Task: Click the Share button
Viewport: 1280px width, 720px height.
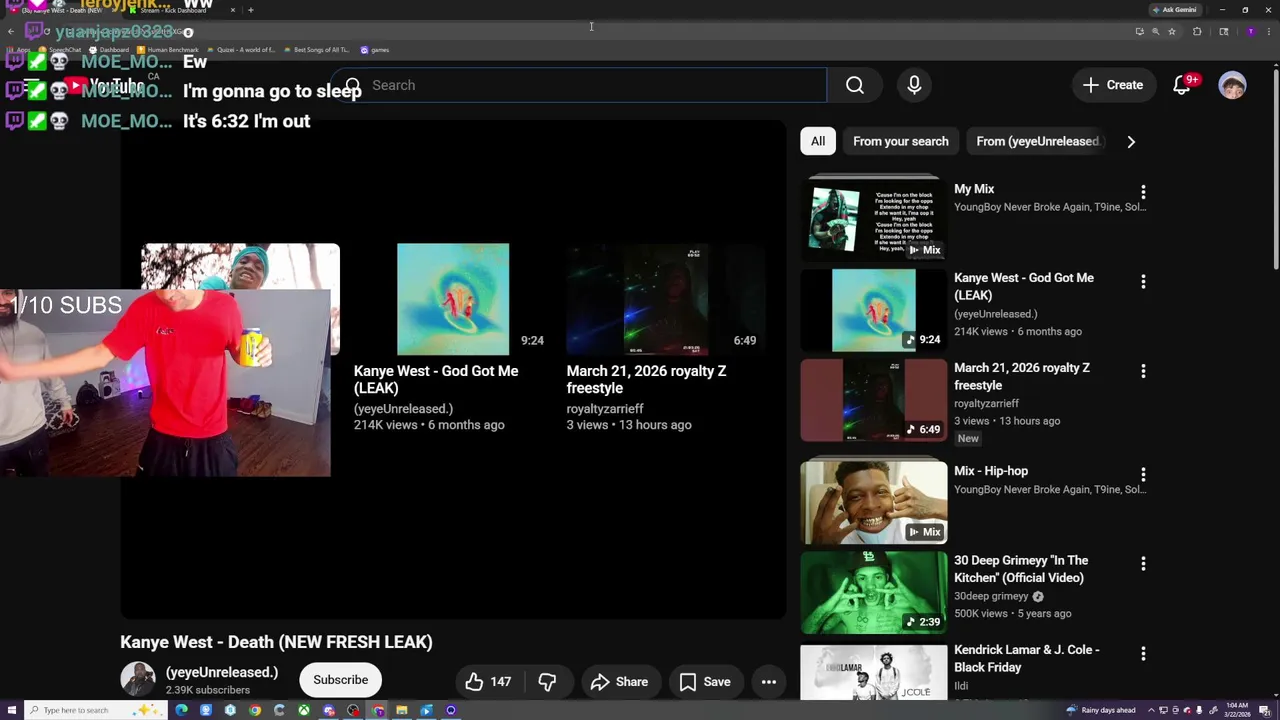Action: [x=620, y=682]
